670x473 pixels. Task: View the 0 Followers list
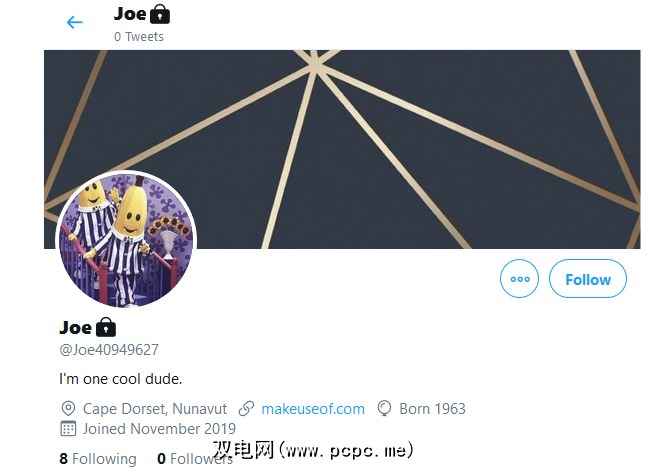click(x=195, y=458)
